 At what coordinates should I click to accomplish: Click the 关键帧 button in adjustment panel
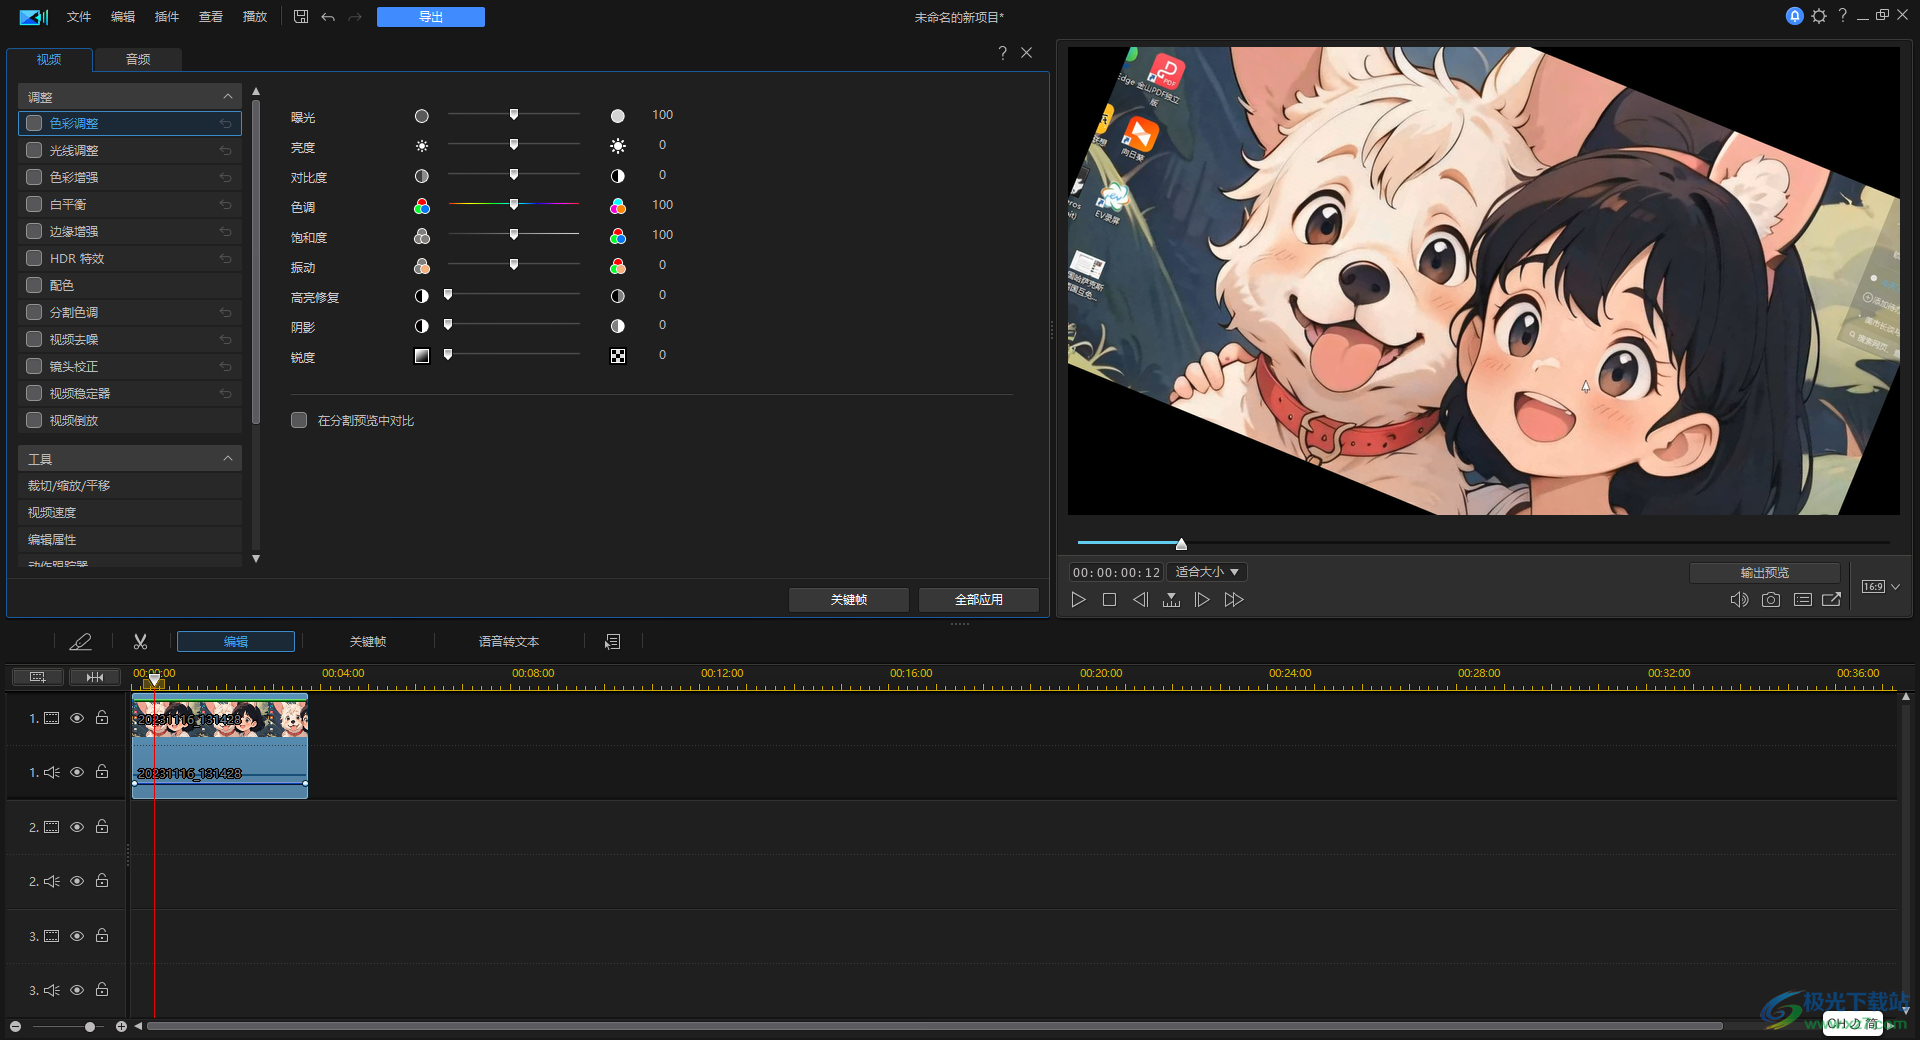(x=849, y=599)
